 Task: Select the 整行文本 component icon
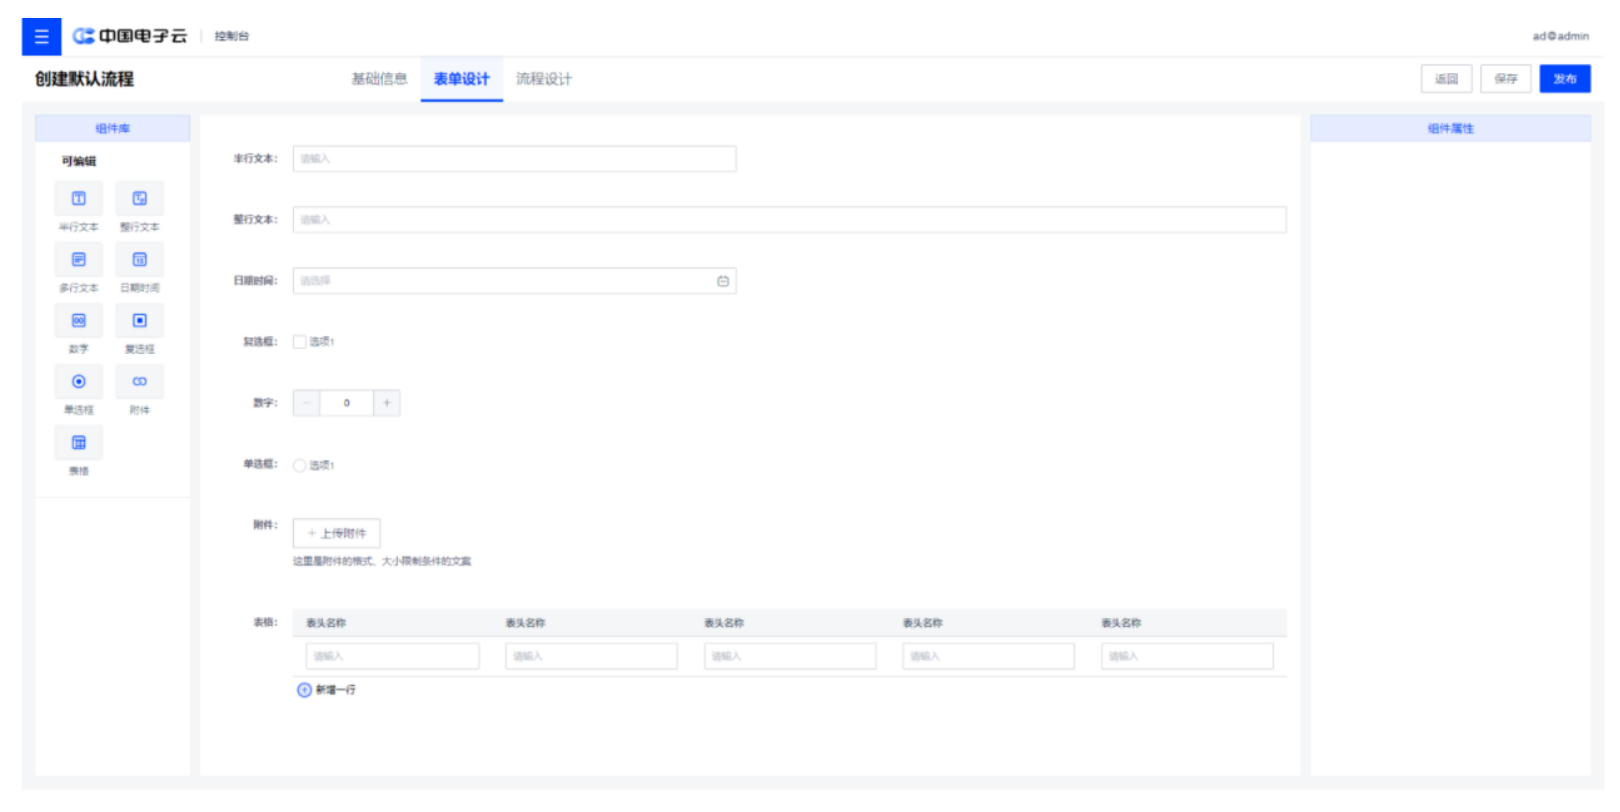[140, 199]
